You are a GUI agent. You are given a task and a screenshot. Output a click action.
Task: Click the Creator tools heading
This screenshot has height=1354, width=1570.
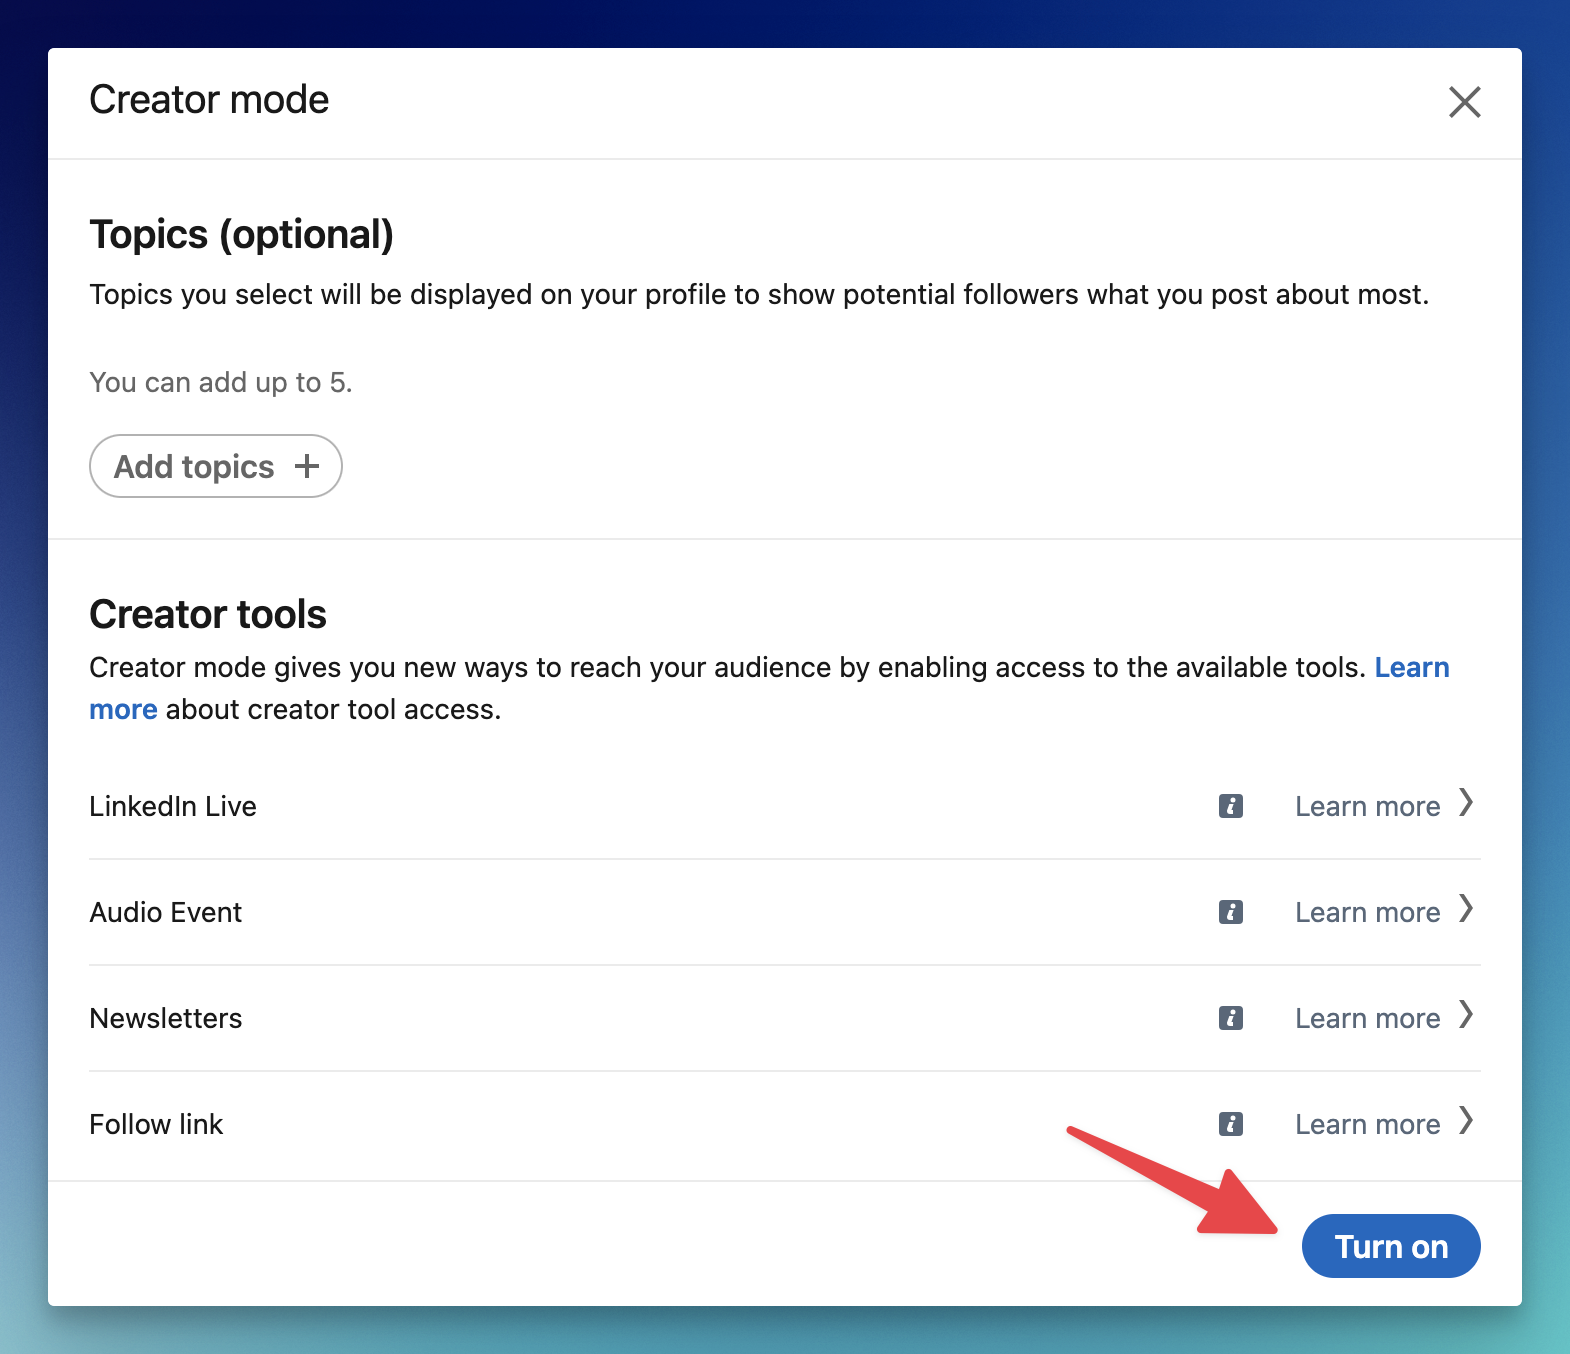tap(208, 614)
